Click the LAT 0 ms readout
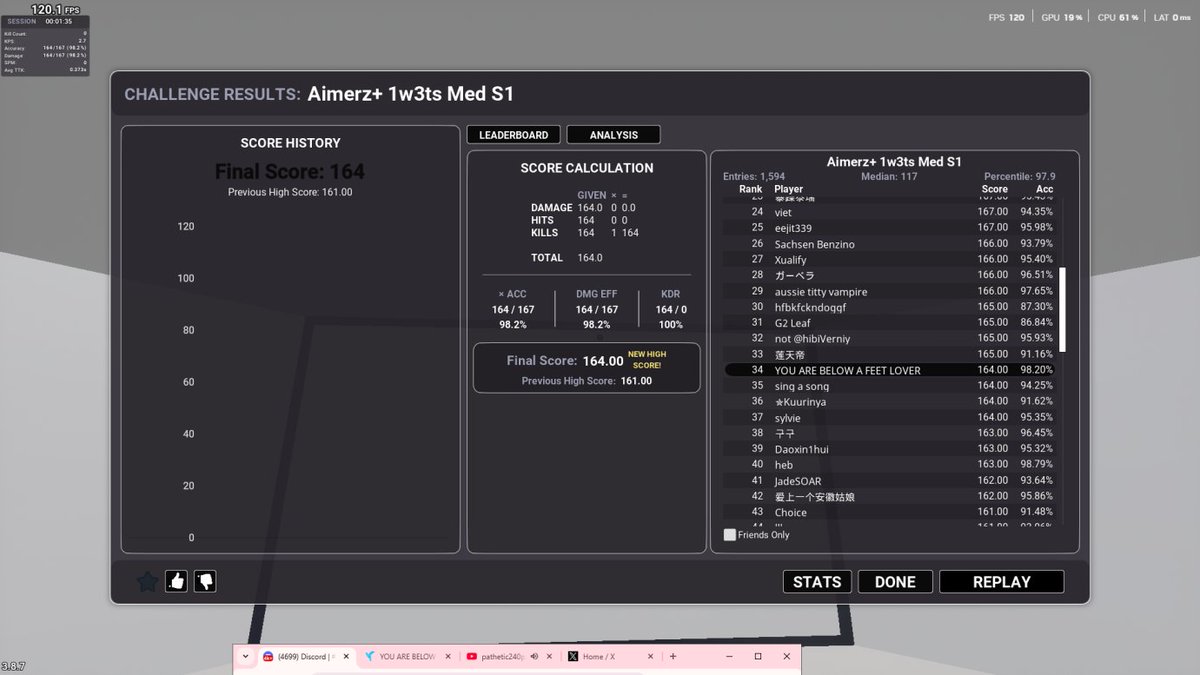The height and width of the screenshot is (675, 1200). [x=1173, y=17]
